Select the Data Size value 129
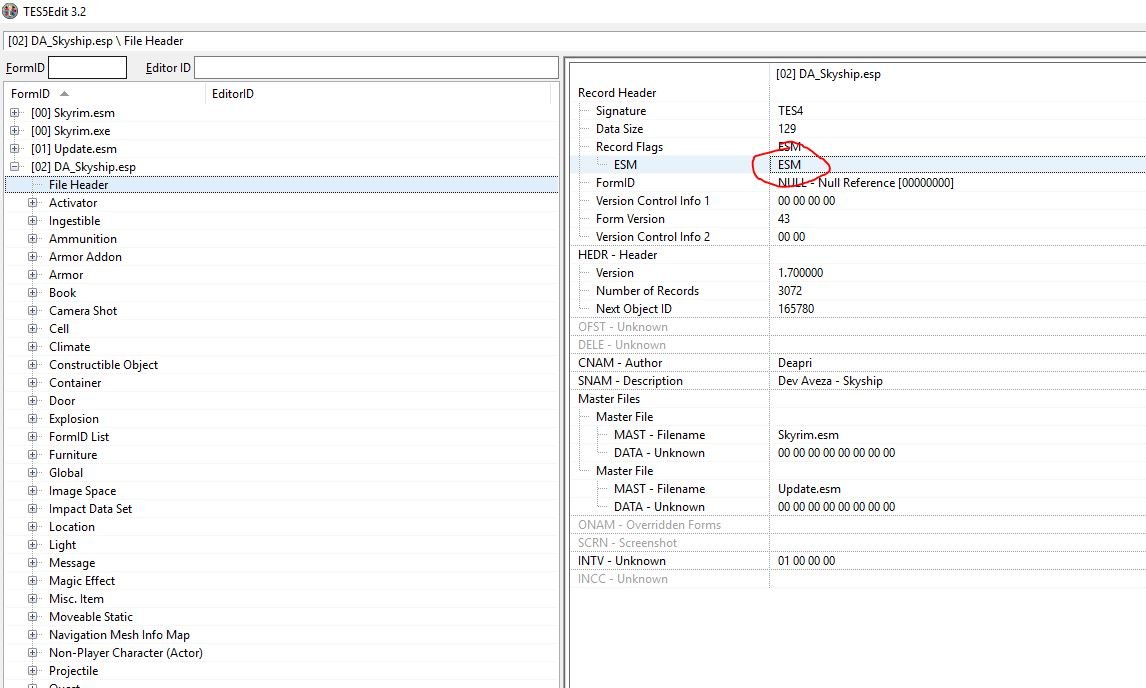This screenshot has width=1146, height=688. tap(786, 129)
